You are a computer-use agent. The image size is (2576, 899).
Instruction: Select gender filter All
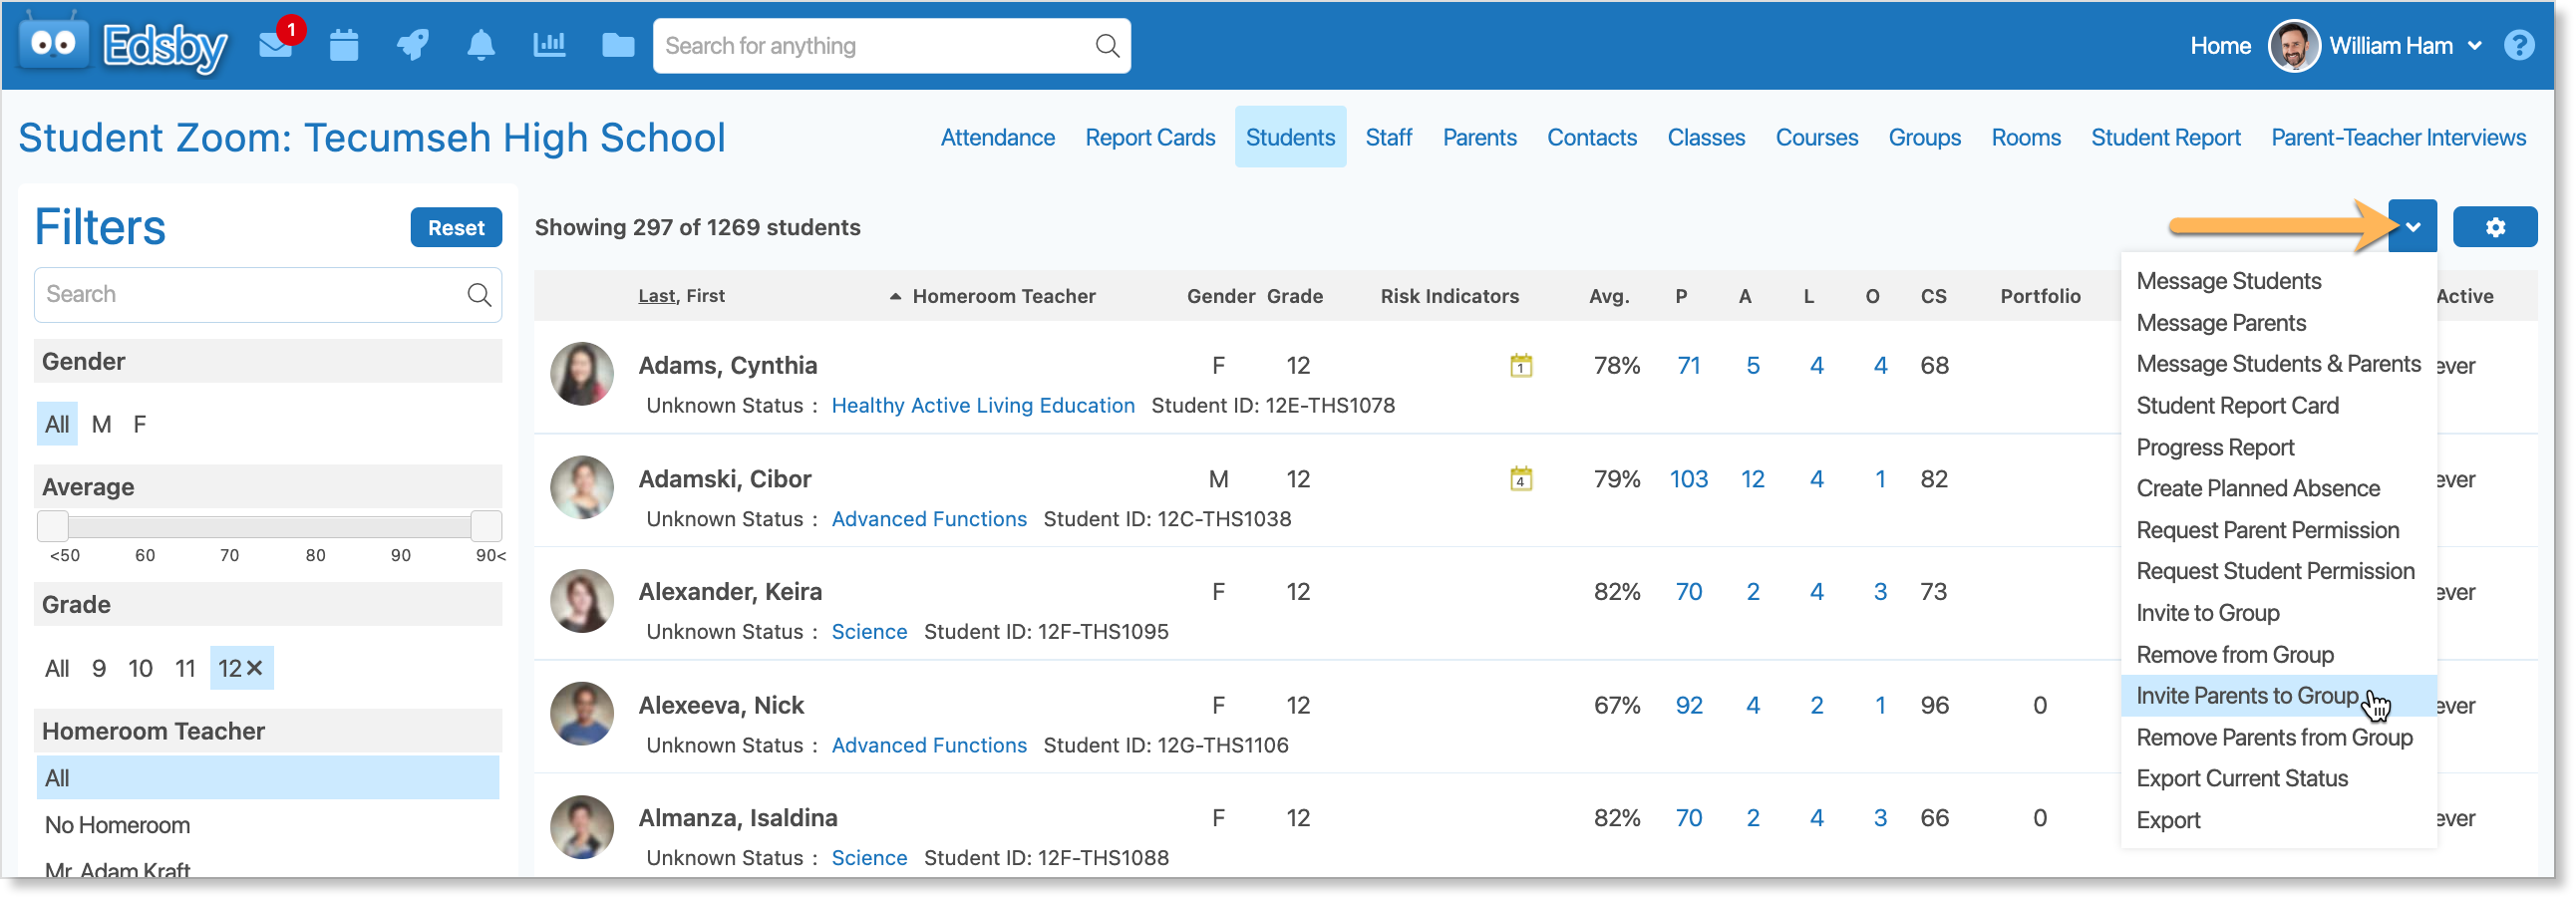57,424
